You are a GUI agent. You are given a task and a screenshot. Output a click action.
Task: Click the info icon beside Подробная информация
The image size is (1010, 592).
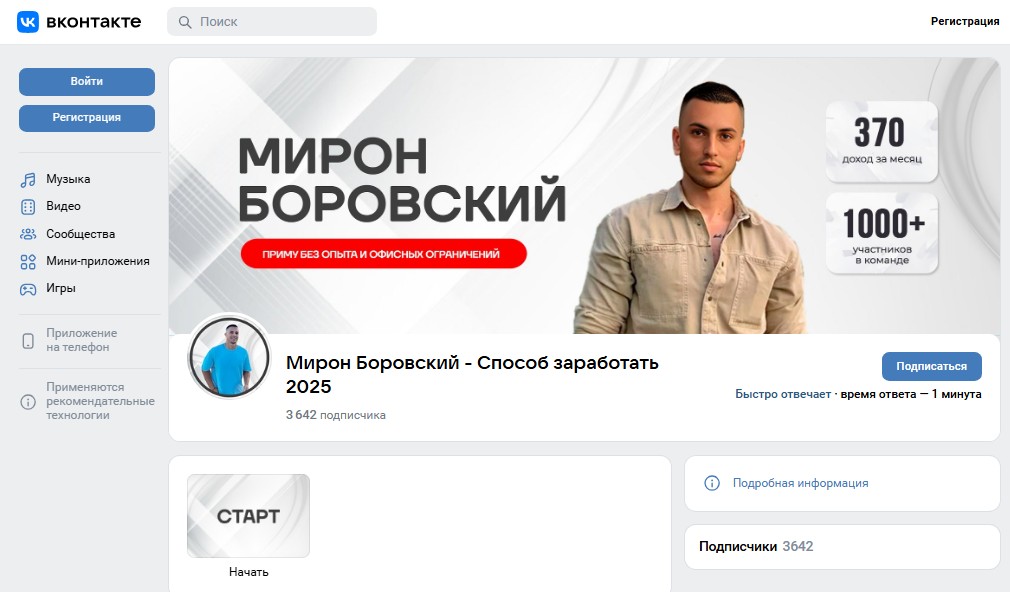[712, 483]
